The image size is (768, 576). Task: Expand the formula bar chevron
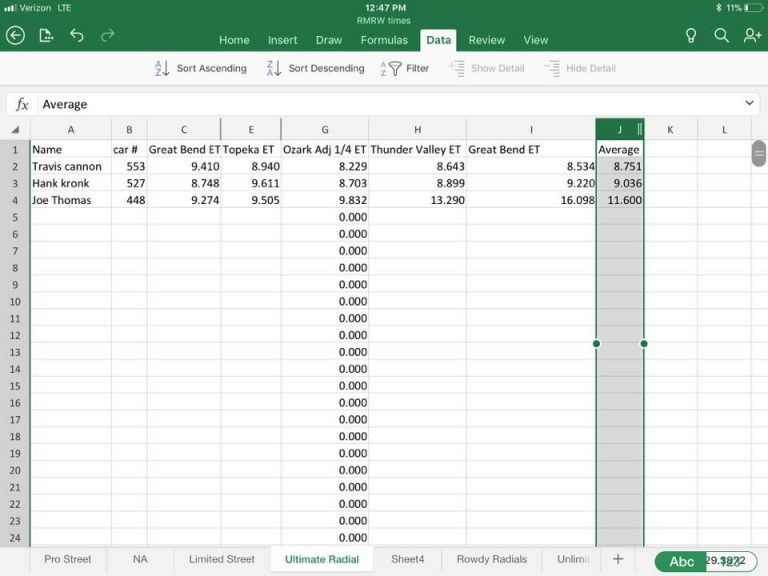pyautogui.click(x=750, y=104)
